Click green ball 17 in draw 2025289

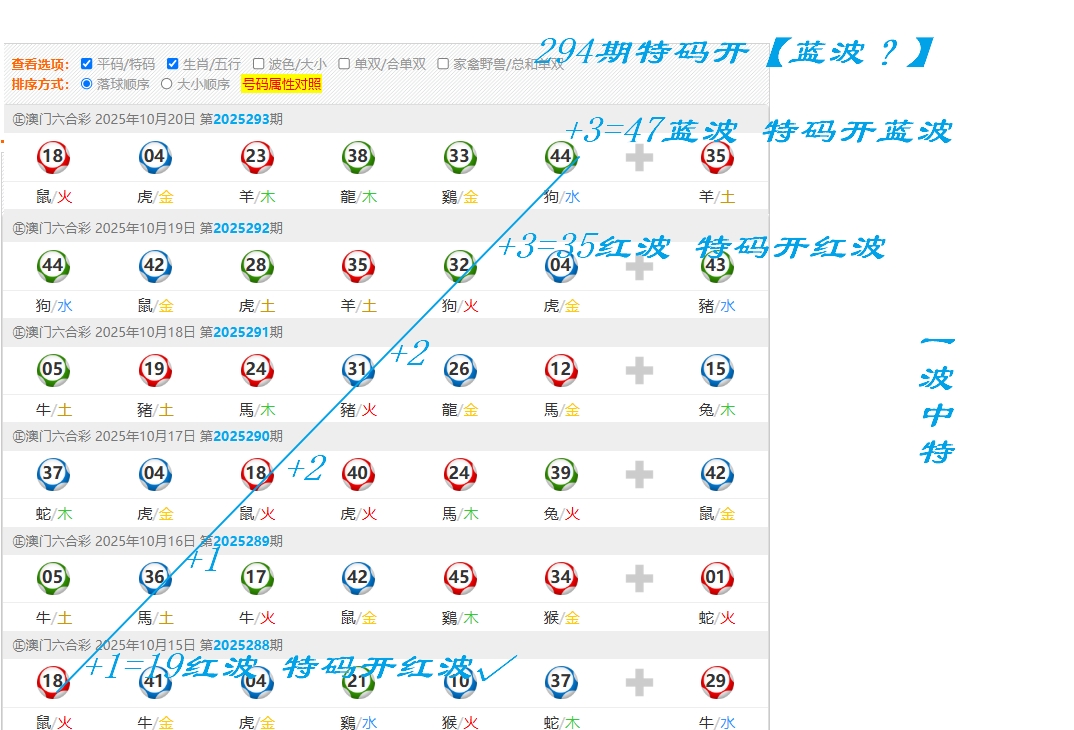point(257,577)
